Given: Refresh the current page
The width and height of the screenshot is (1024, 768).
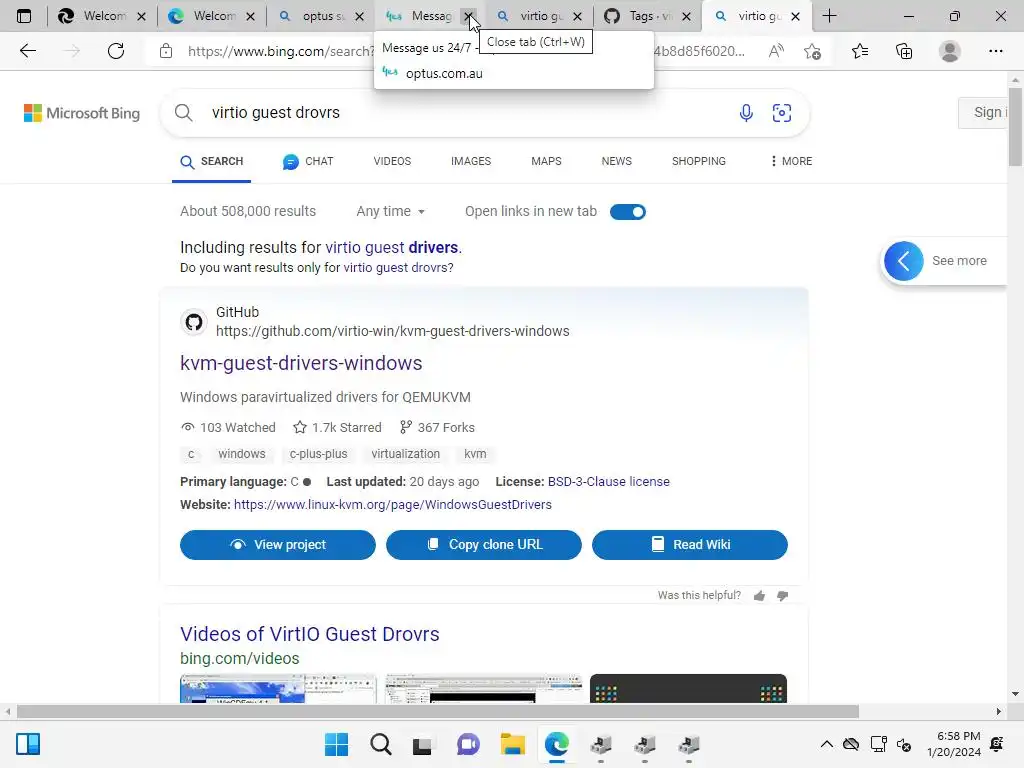Looking at the screenshot, I should click(116, 51).
